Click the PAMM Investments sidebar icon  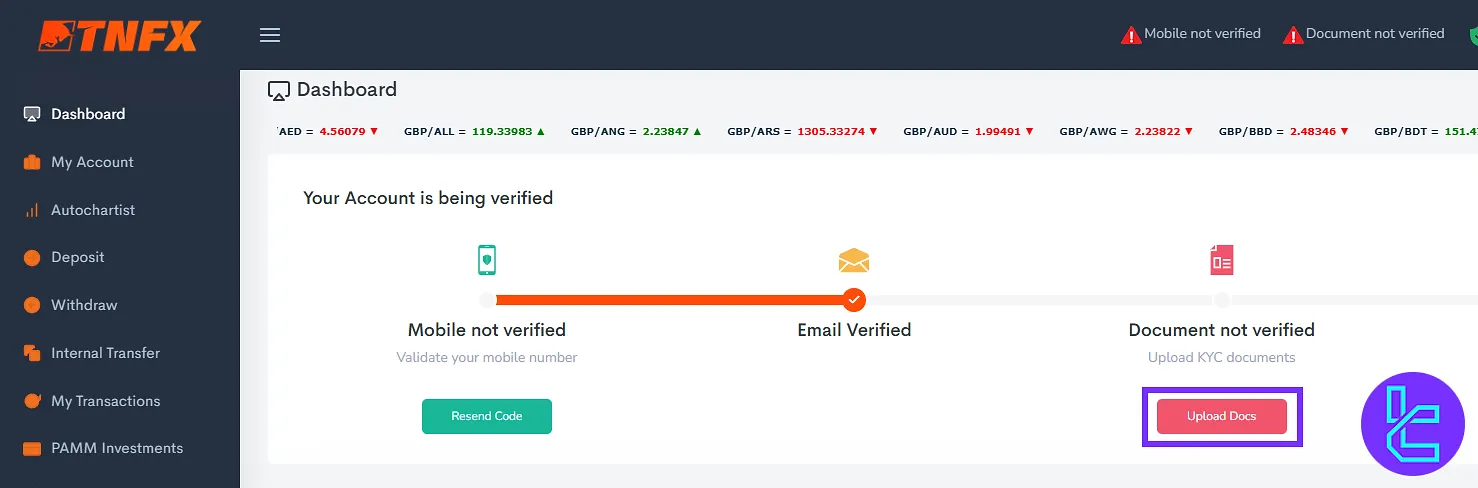(32, 448)
